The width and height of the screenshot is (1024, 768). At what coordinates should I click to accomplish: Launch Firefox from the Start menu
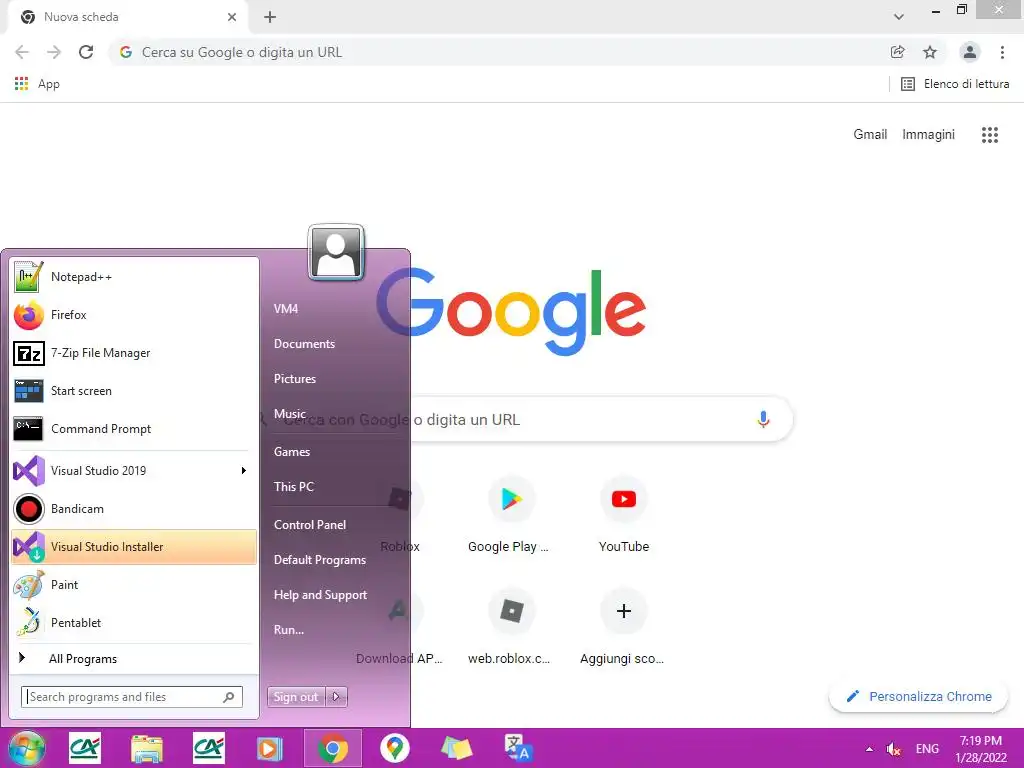[134, 315]
